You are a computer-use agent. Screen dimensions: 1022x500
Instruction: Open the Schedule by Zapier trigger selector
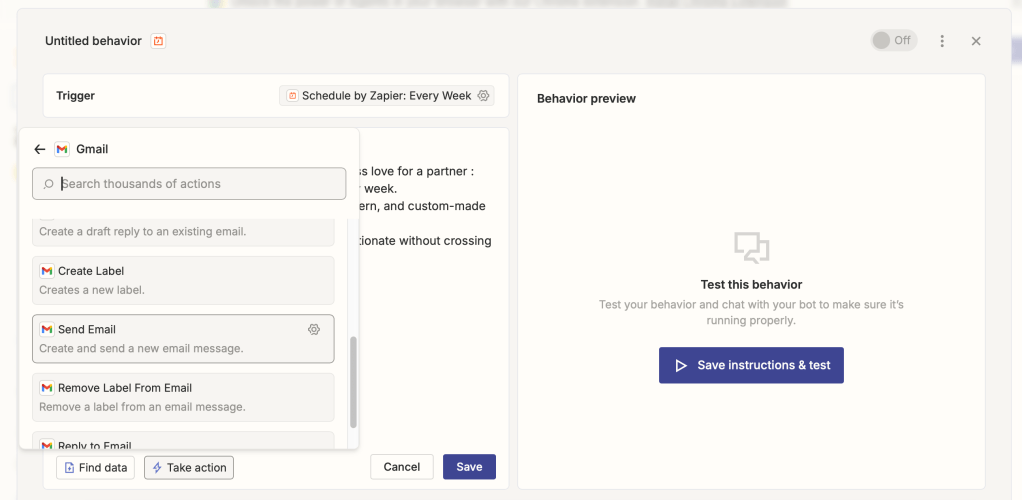tap(379, 96)
